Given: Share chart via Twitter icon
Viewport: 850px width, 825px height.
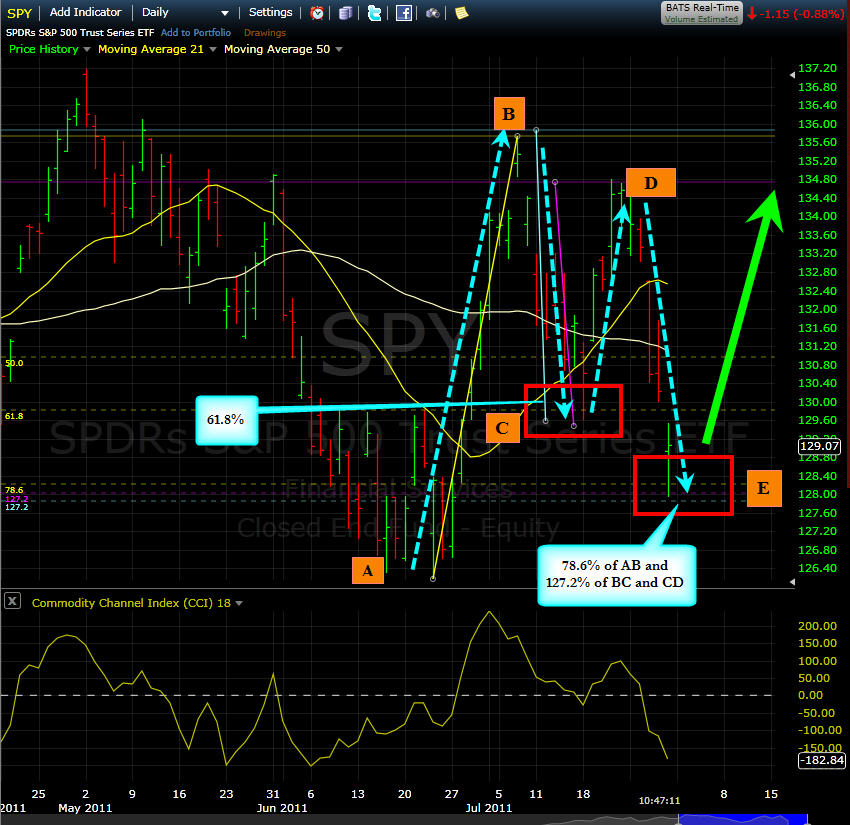Looking at the screenshot, I should point(374,13).
